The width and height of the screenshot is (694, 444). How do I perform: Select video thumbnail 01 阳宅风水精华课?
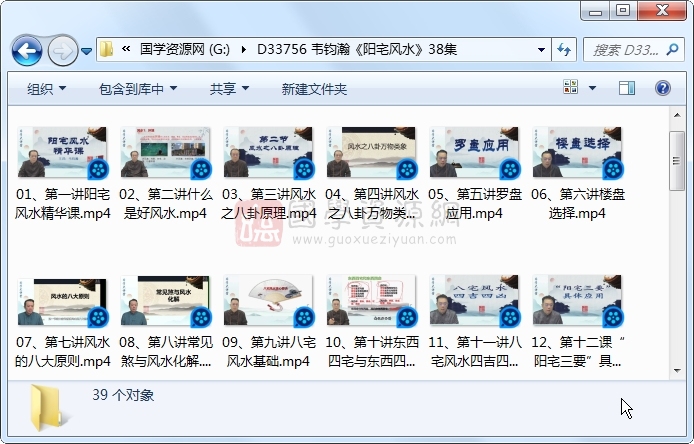point(62,152)
